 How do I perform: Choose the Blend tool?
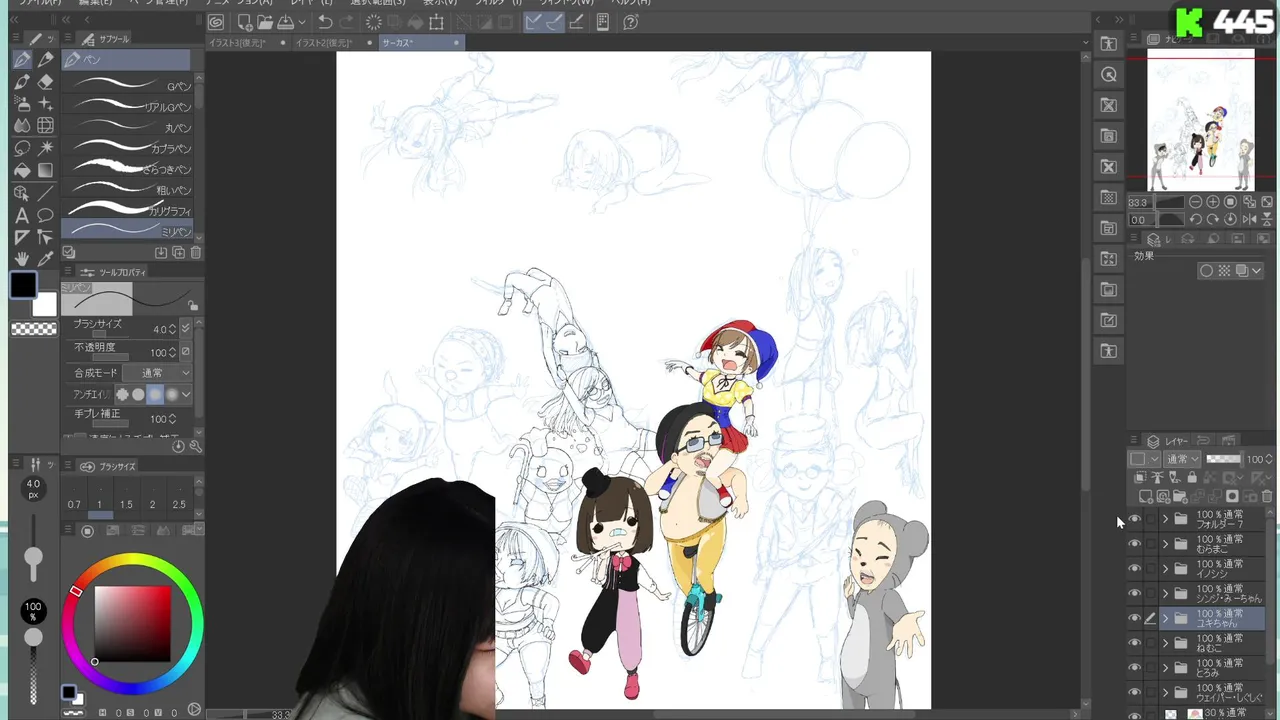22,126
